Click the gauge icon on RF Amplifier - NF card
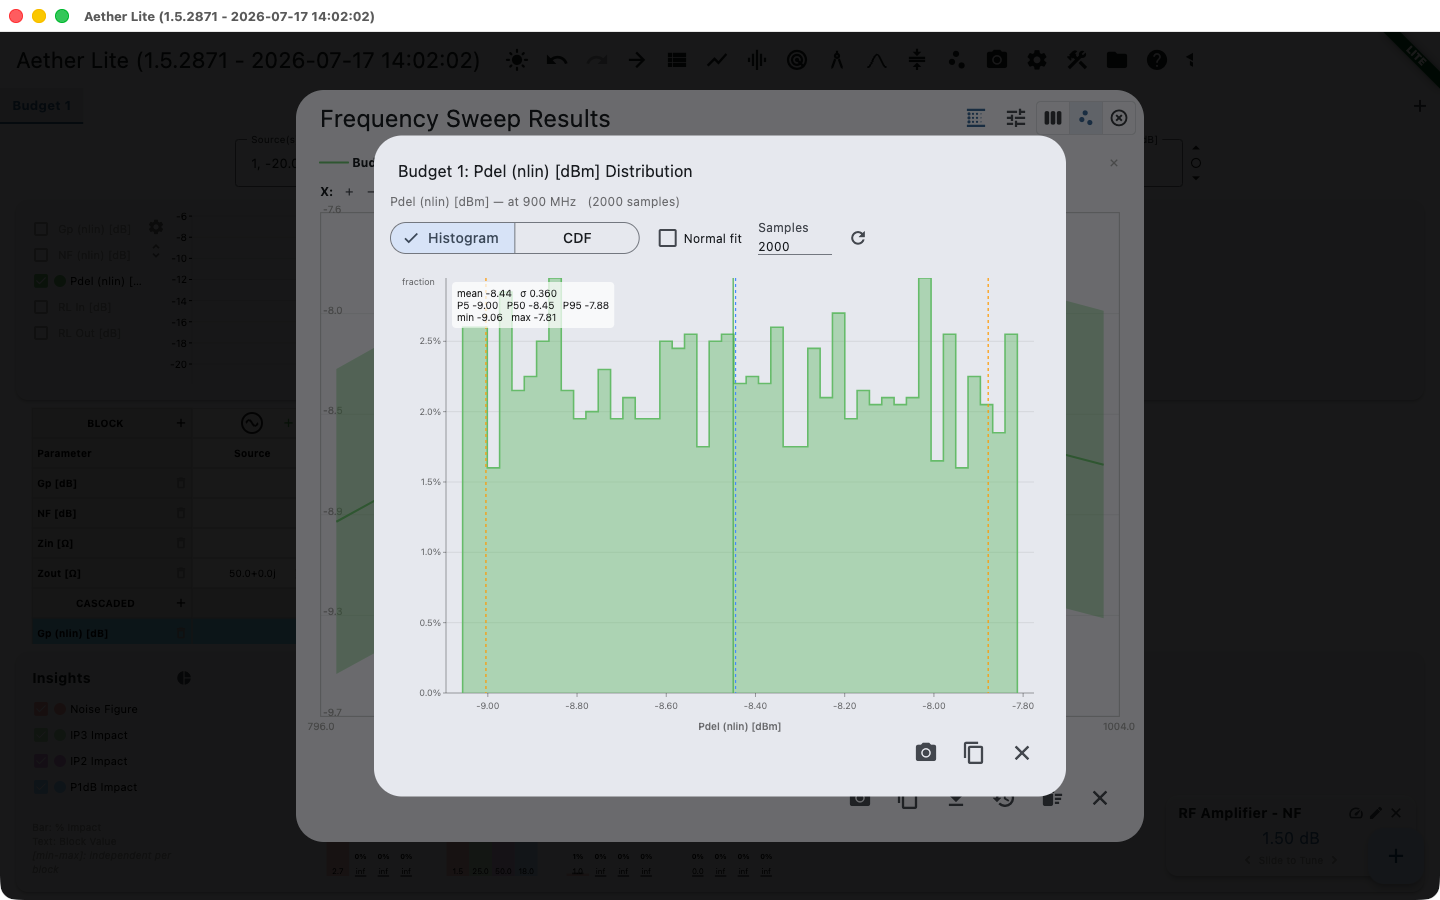This screenshot has width=1440, height=900. click(1355, 813)
